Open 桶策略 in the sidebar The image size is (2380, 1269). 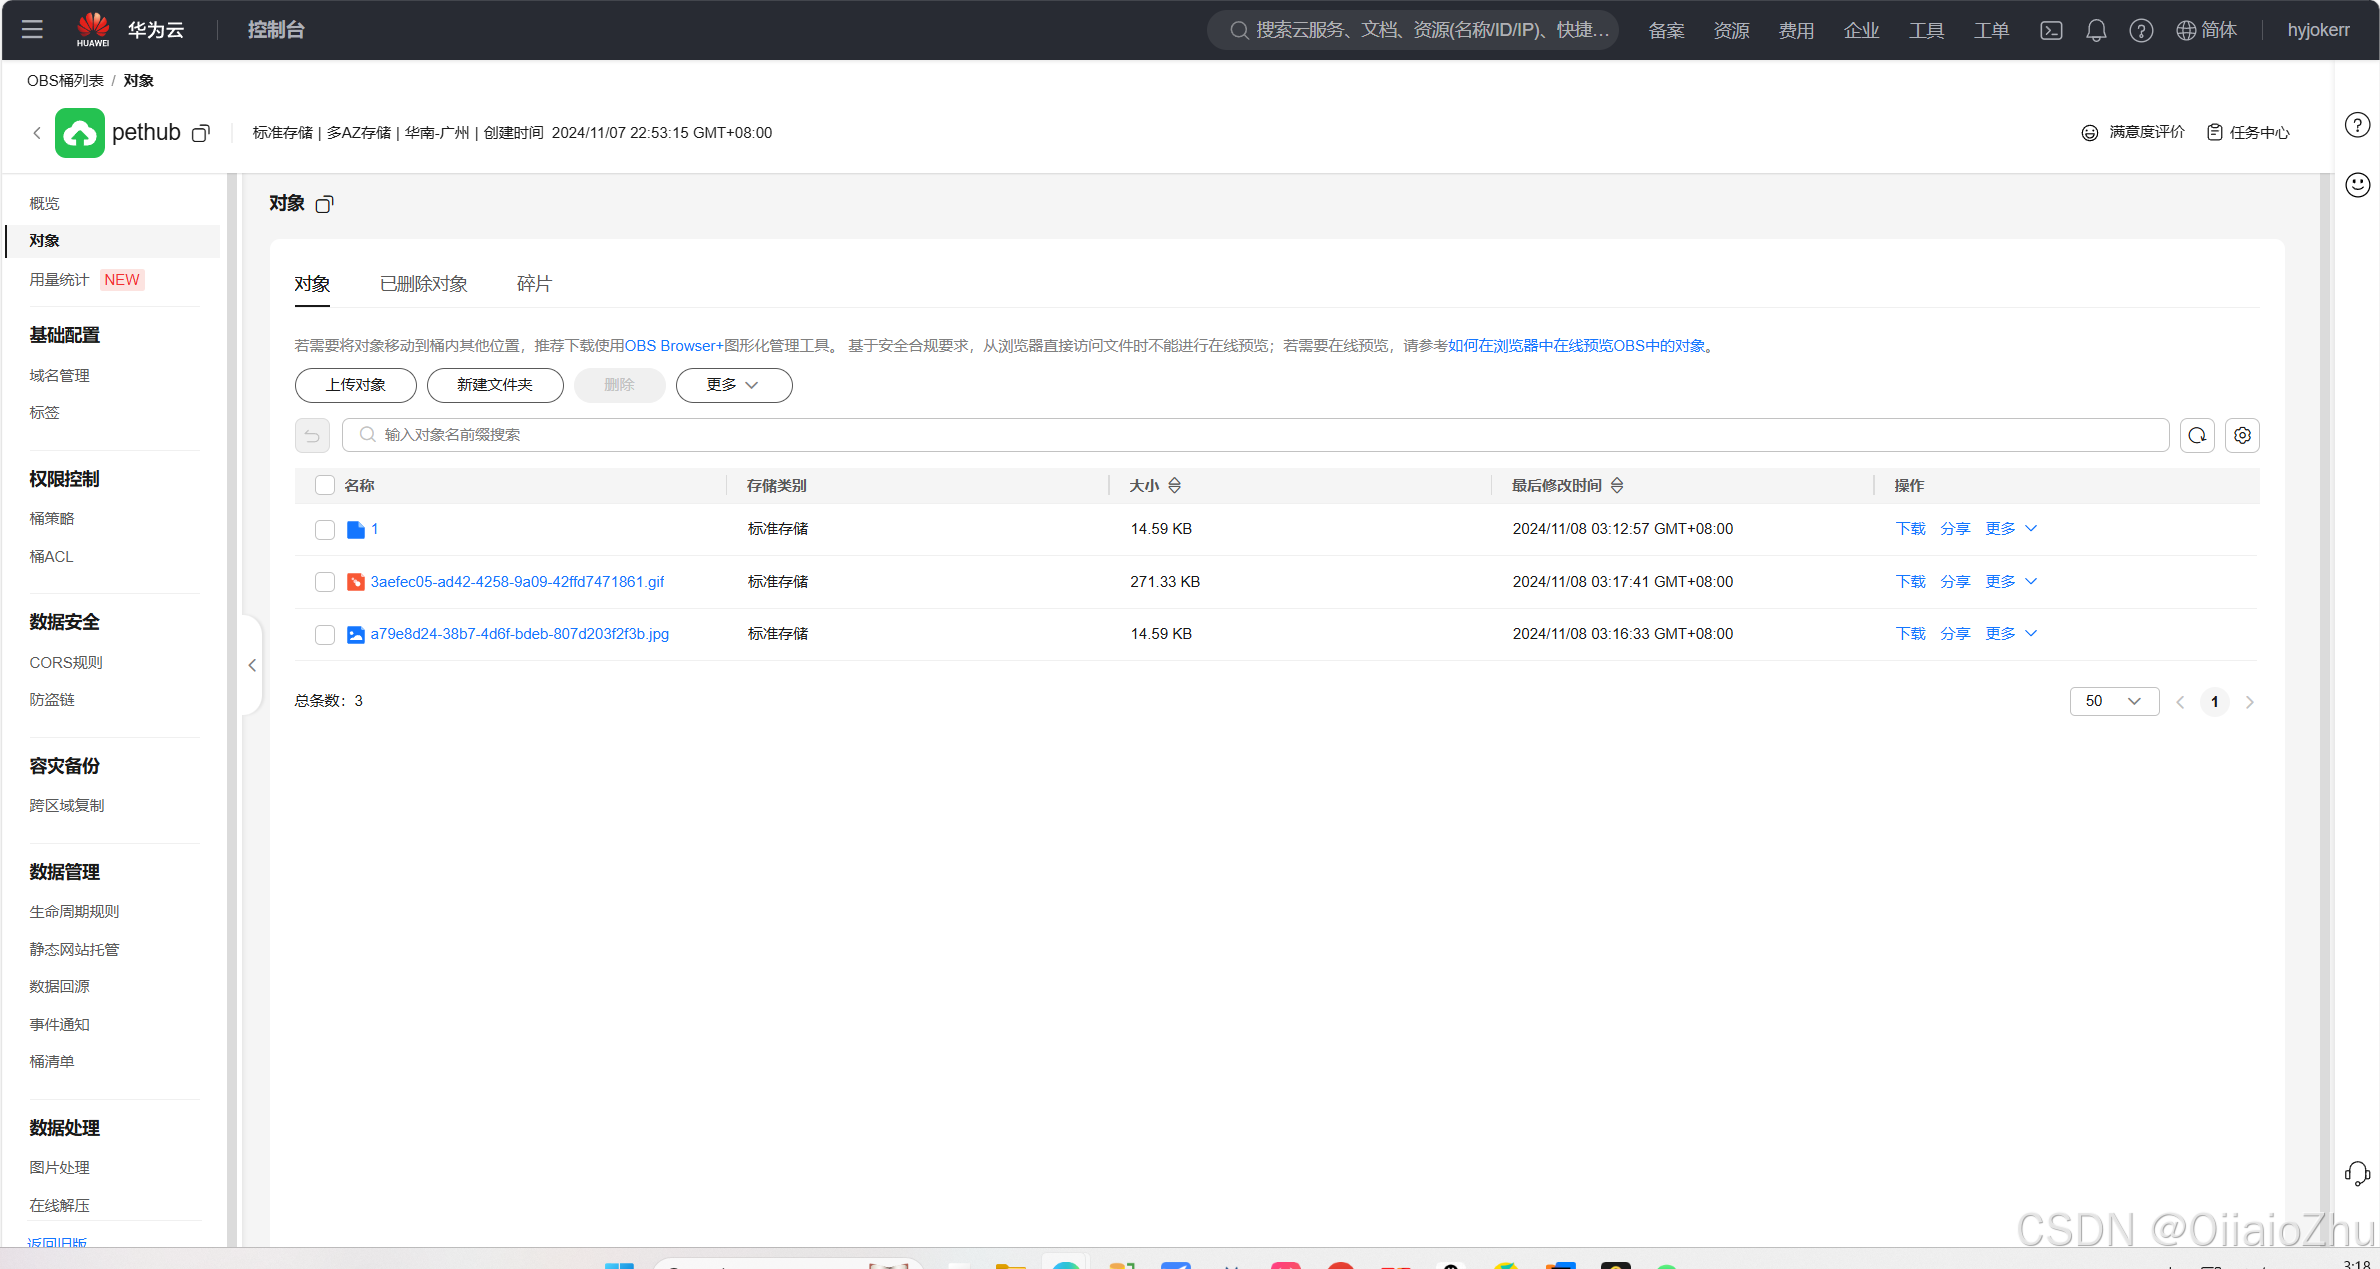point(52,518)
